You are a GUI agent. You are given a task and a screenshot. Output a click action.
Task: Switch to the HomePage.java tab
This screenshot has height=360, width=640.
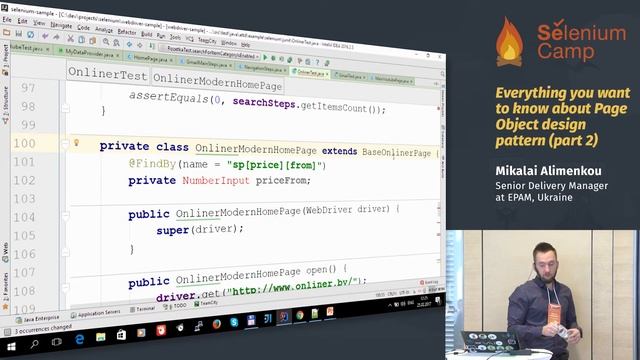click(x=150, y=58)
